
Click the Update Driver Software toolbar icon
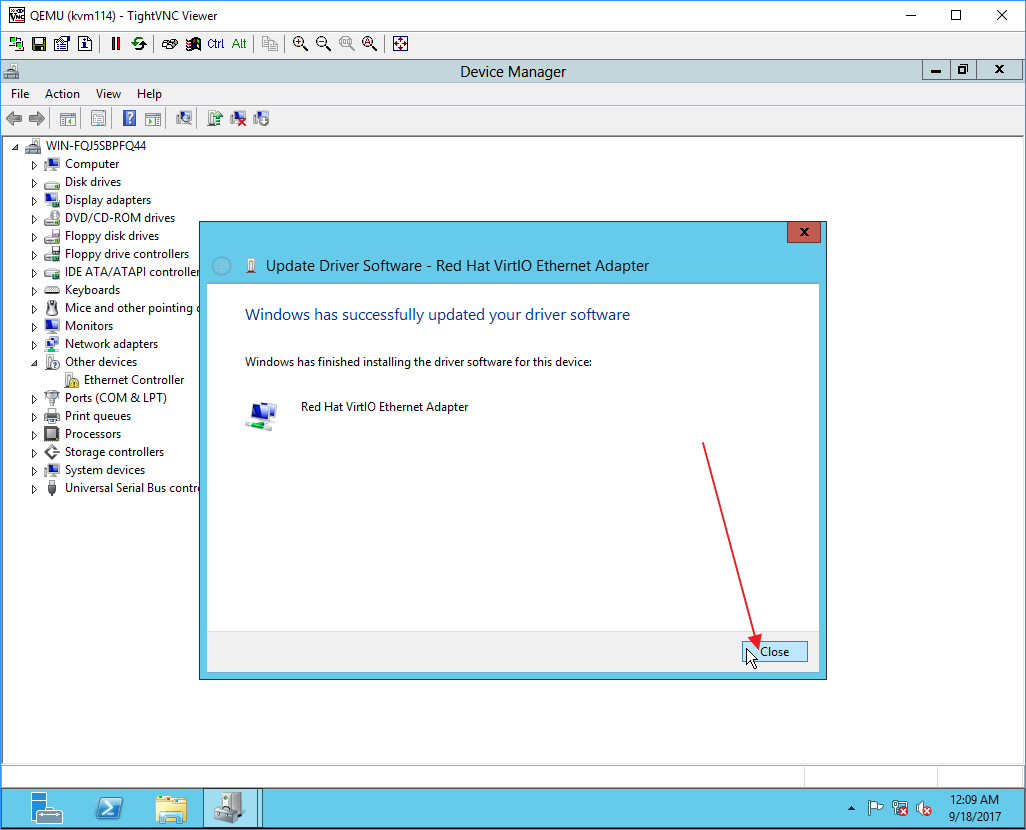pos(215,118)
